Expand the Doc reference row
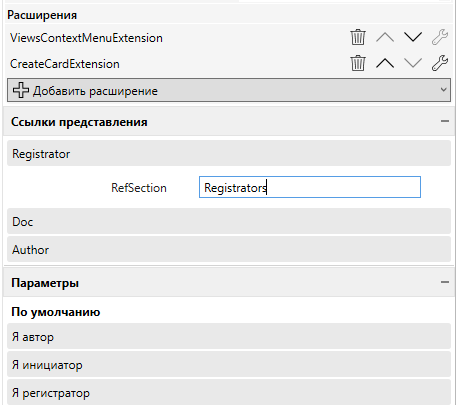456x405 pixels. tap(229, 221)
